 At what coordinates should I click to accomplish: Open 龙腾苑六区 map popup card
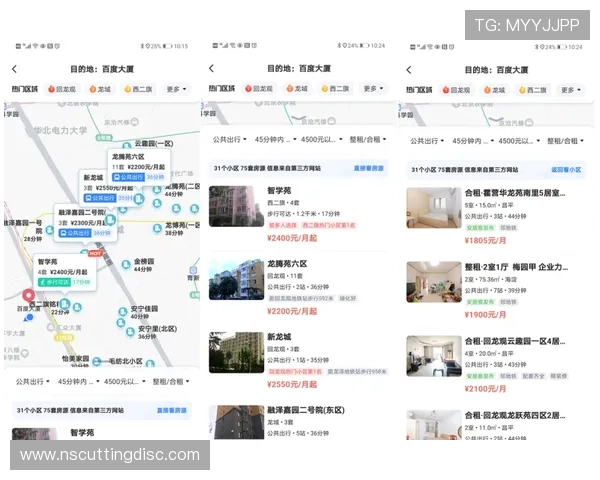pyautogui.click(x=139, y=167)
